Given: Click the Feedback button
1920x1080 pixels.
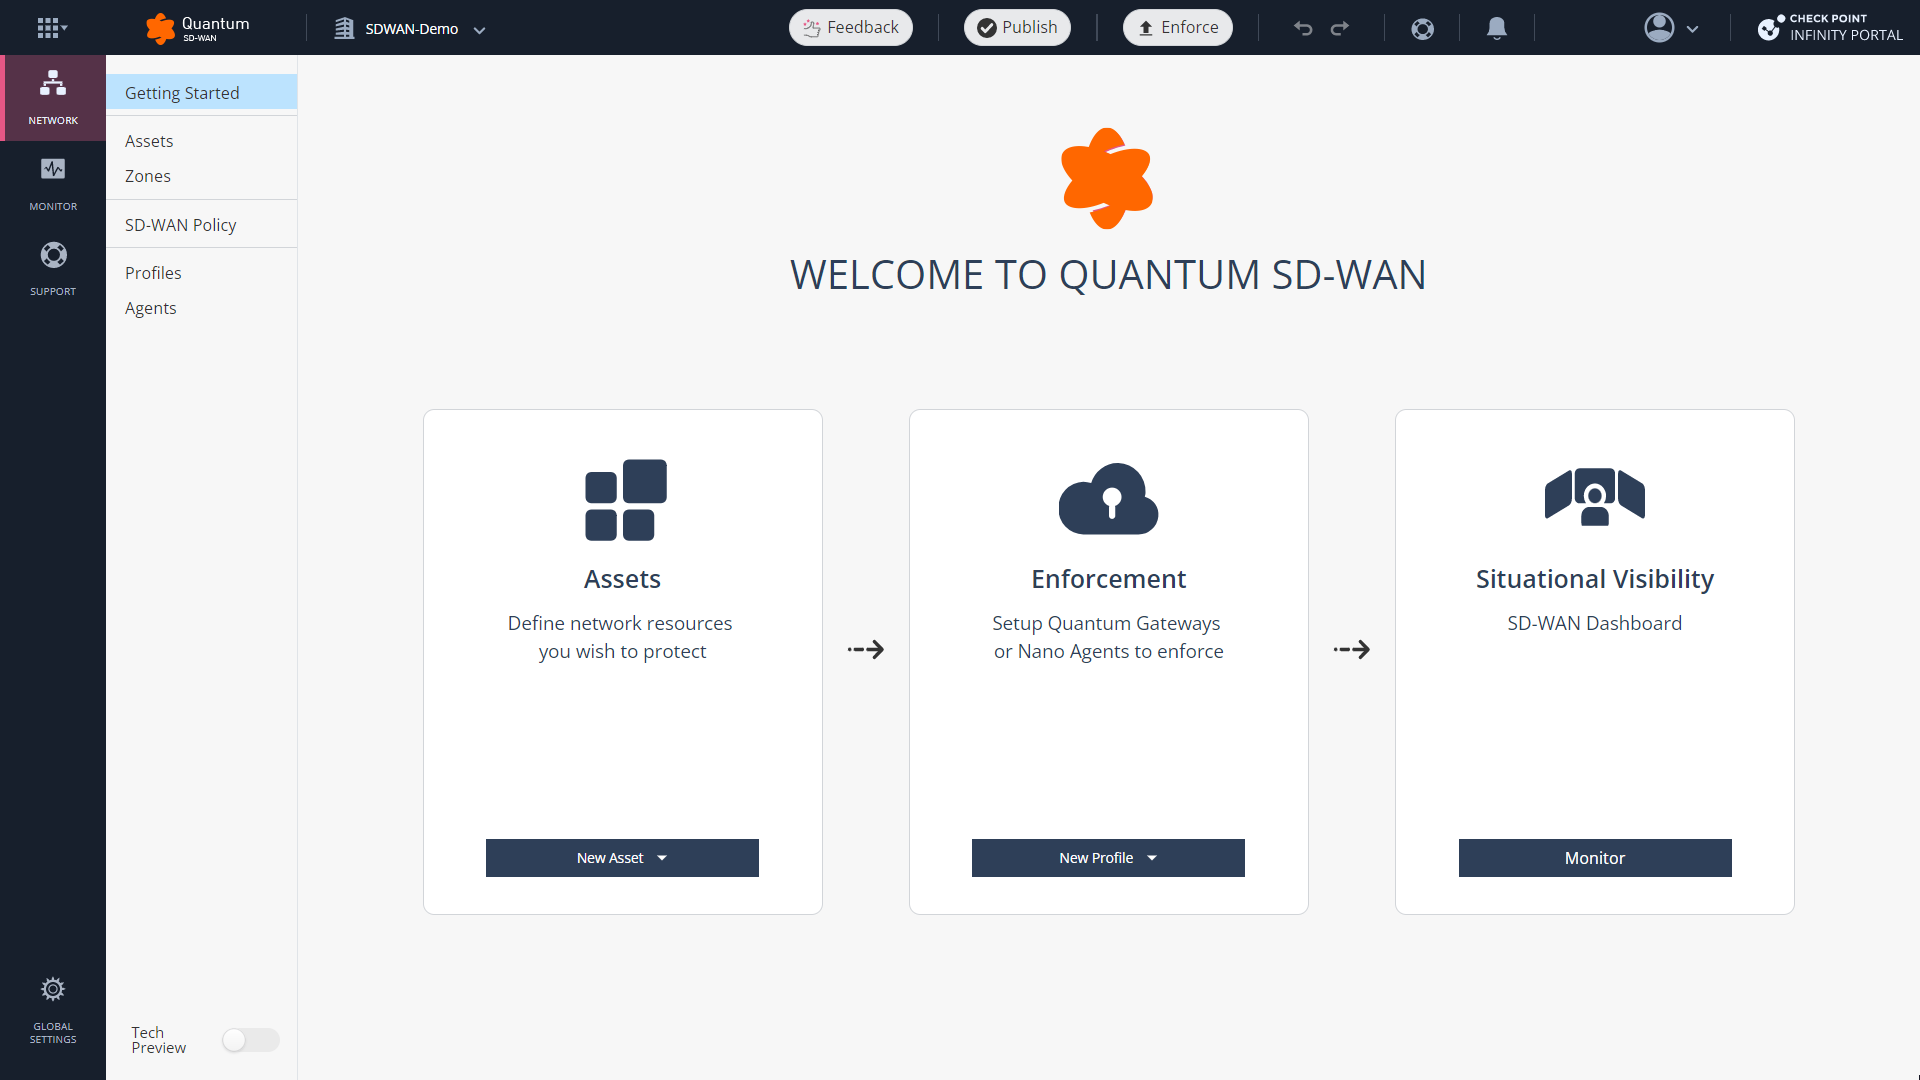Looking at the screenshot, I should [849, 26].
